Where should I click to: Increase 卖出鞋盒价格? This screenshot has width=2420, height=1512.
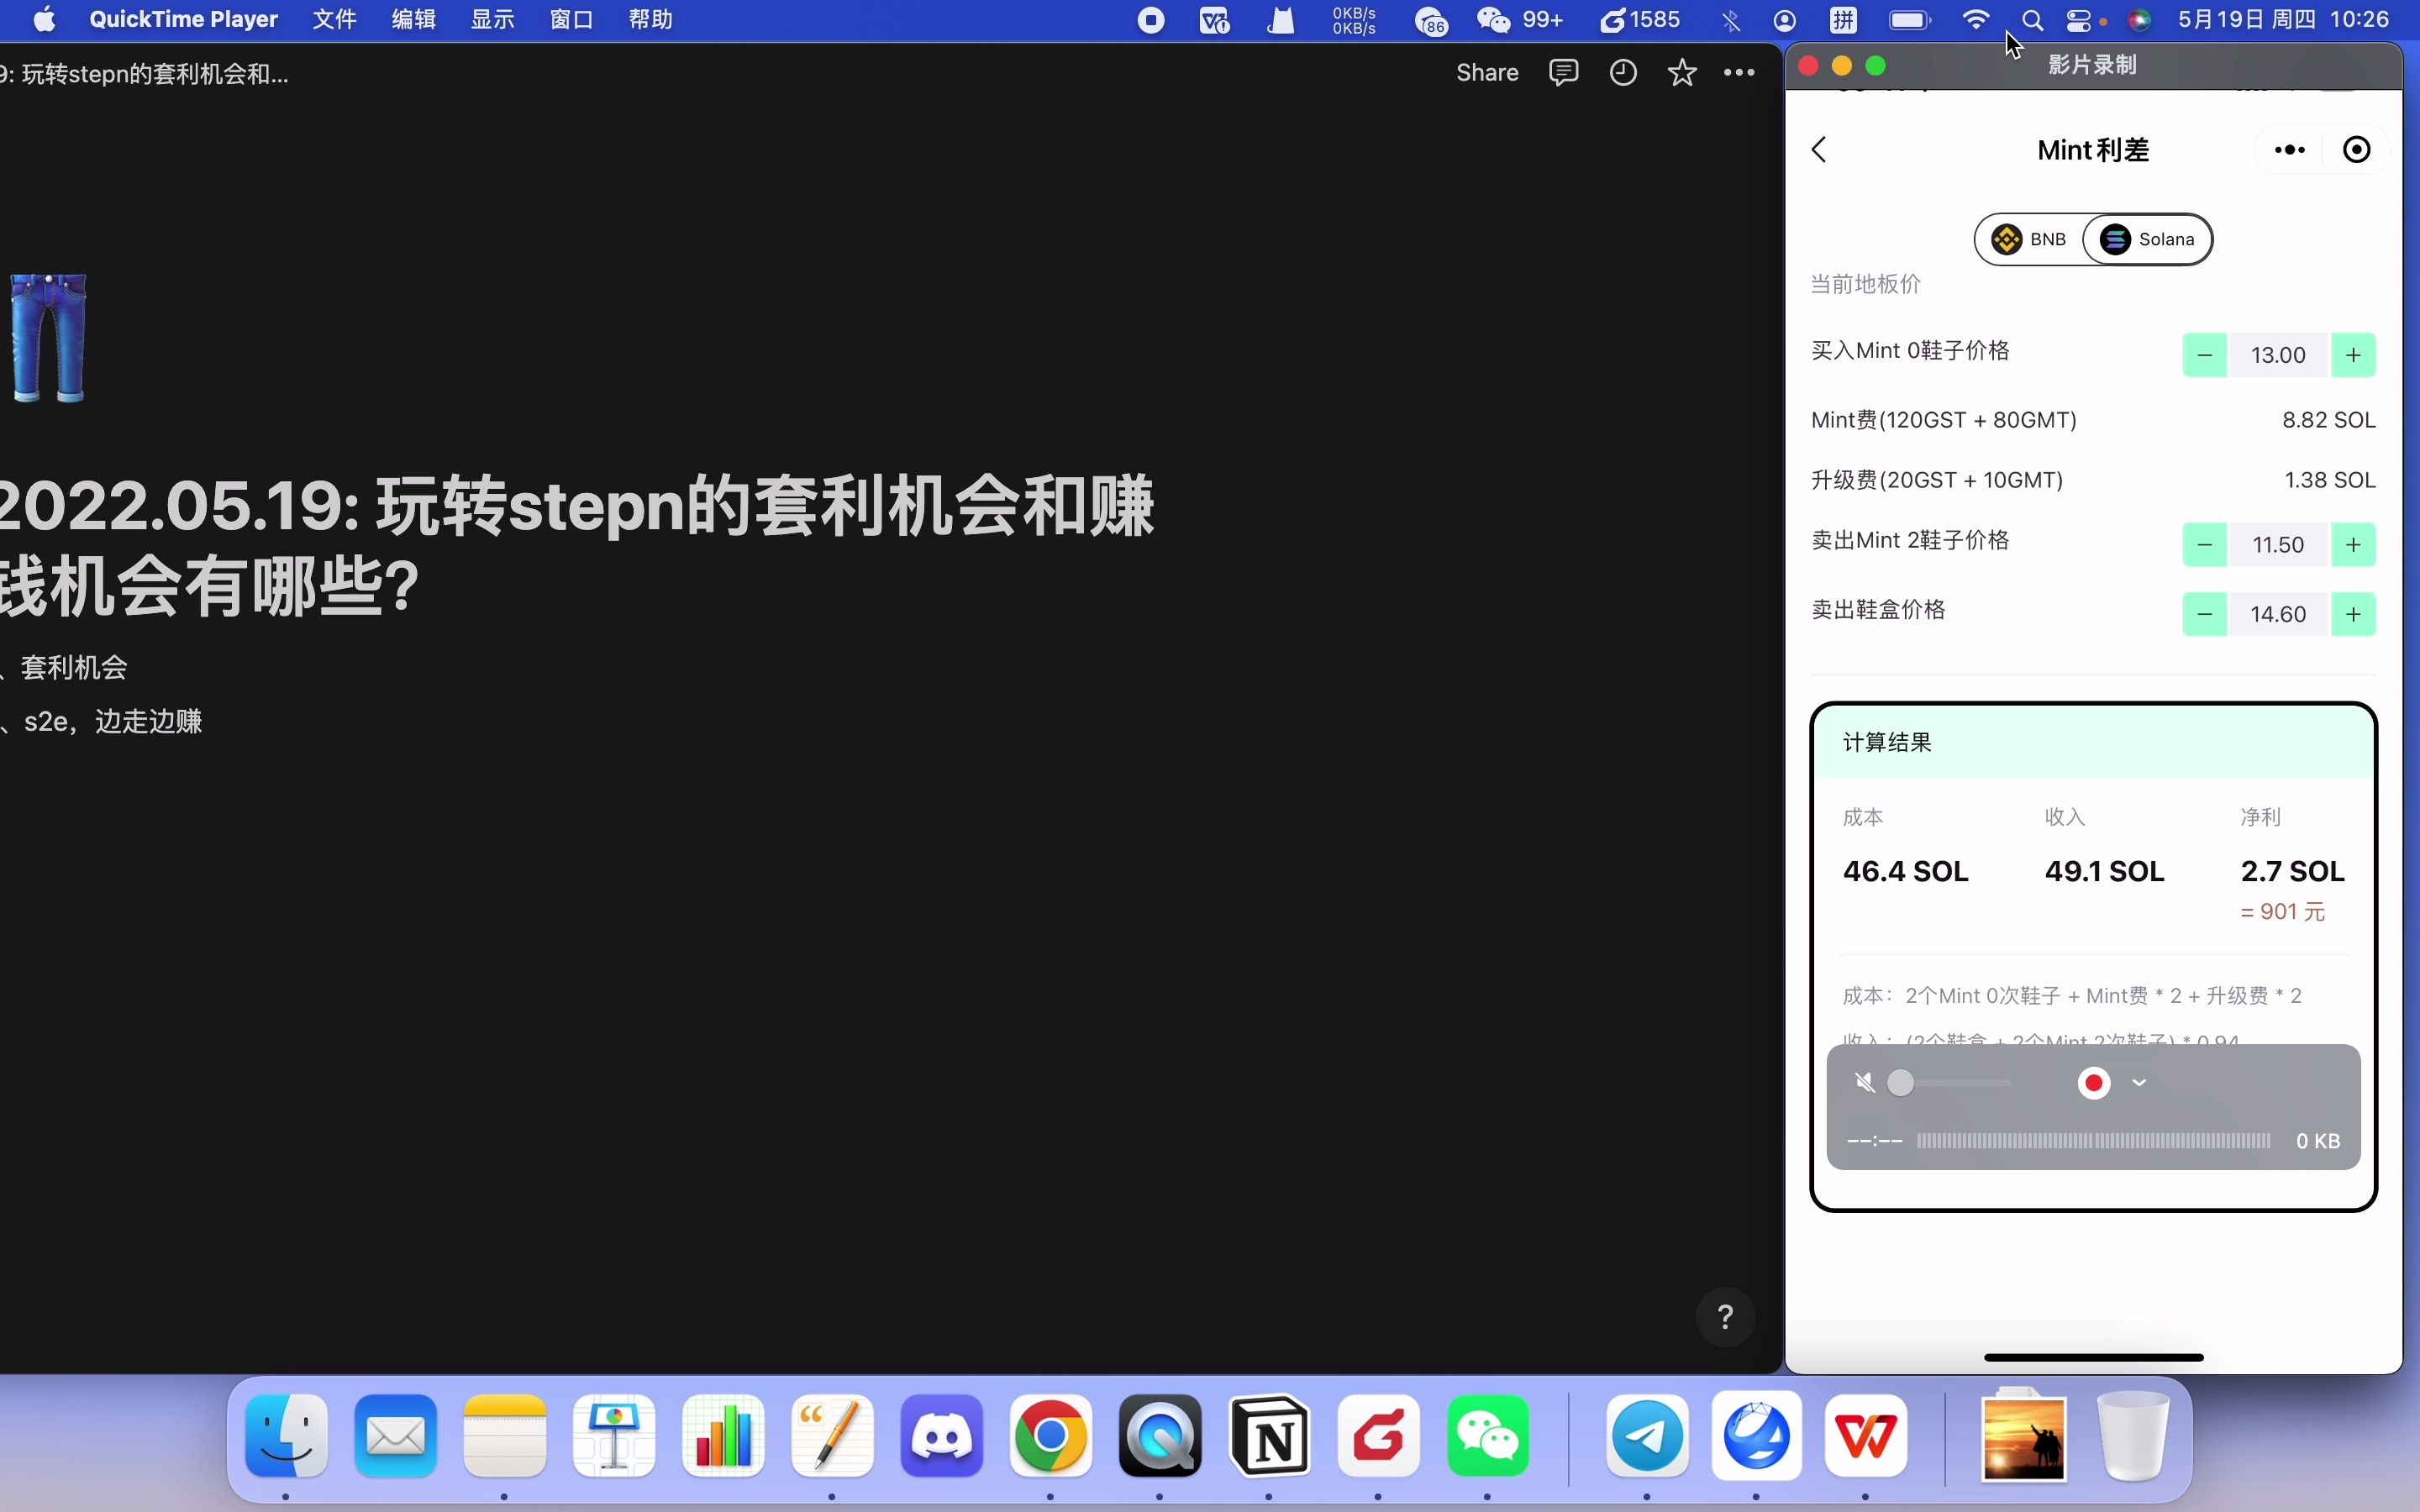click(x=2353, y=614)
